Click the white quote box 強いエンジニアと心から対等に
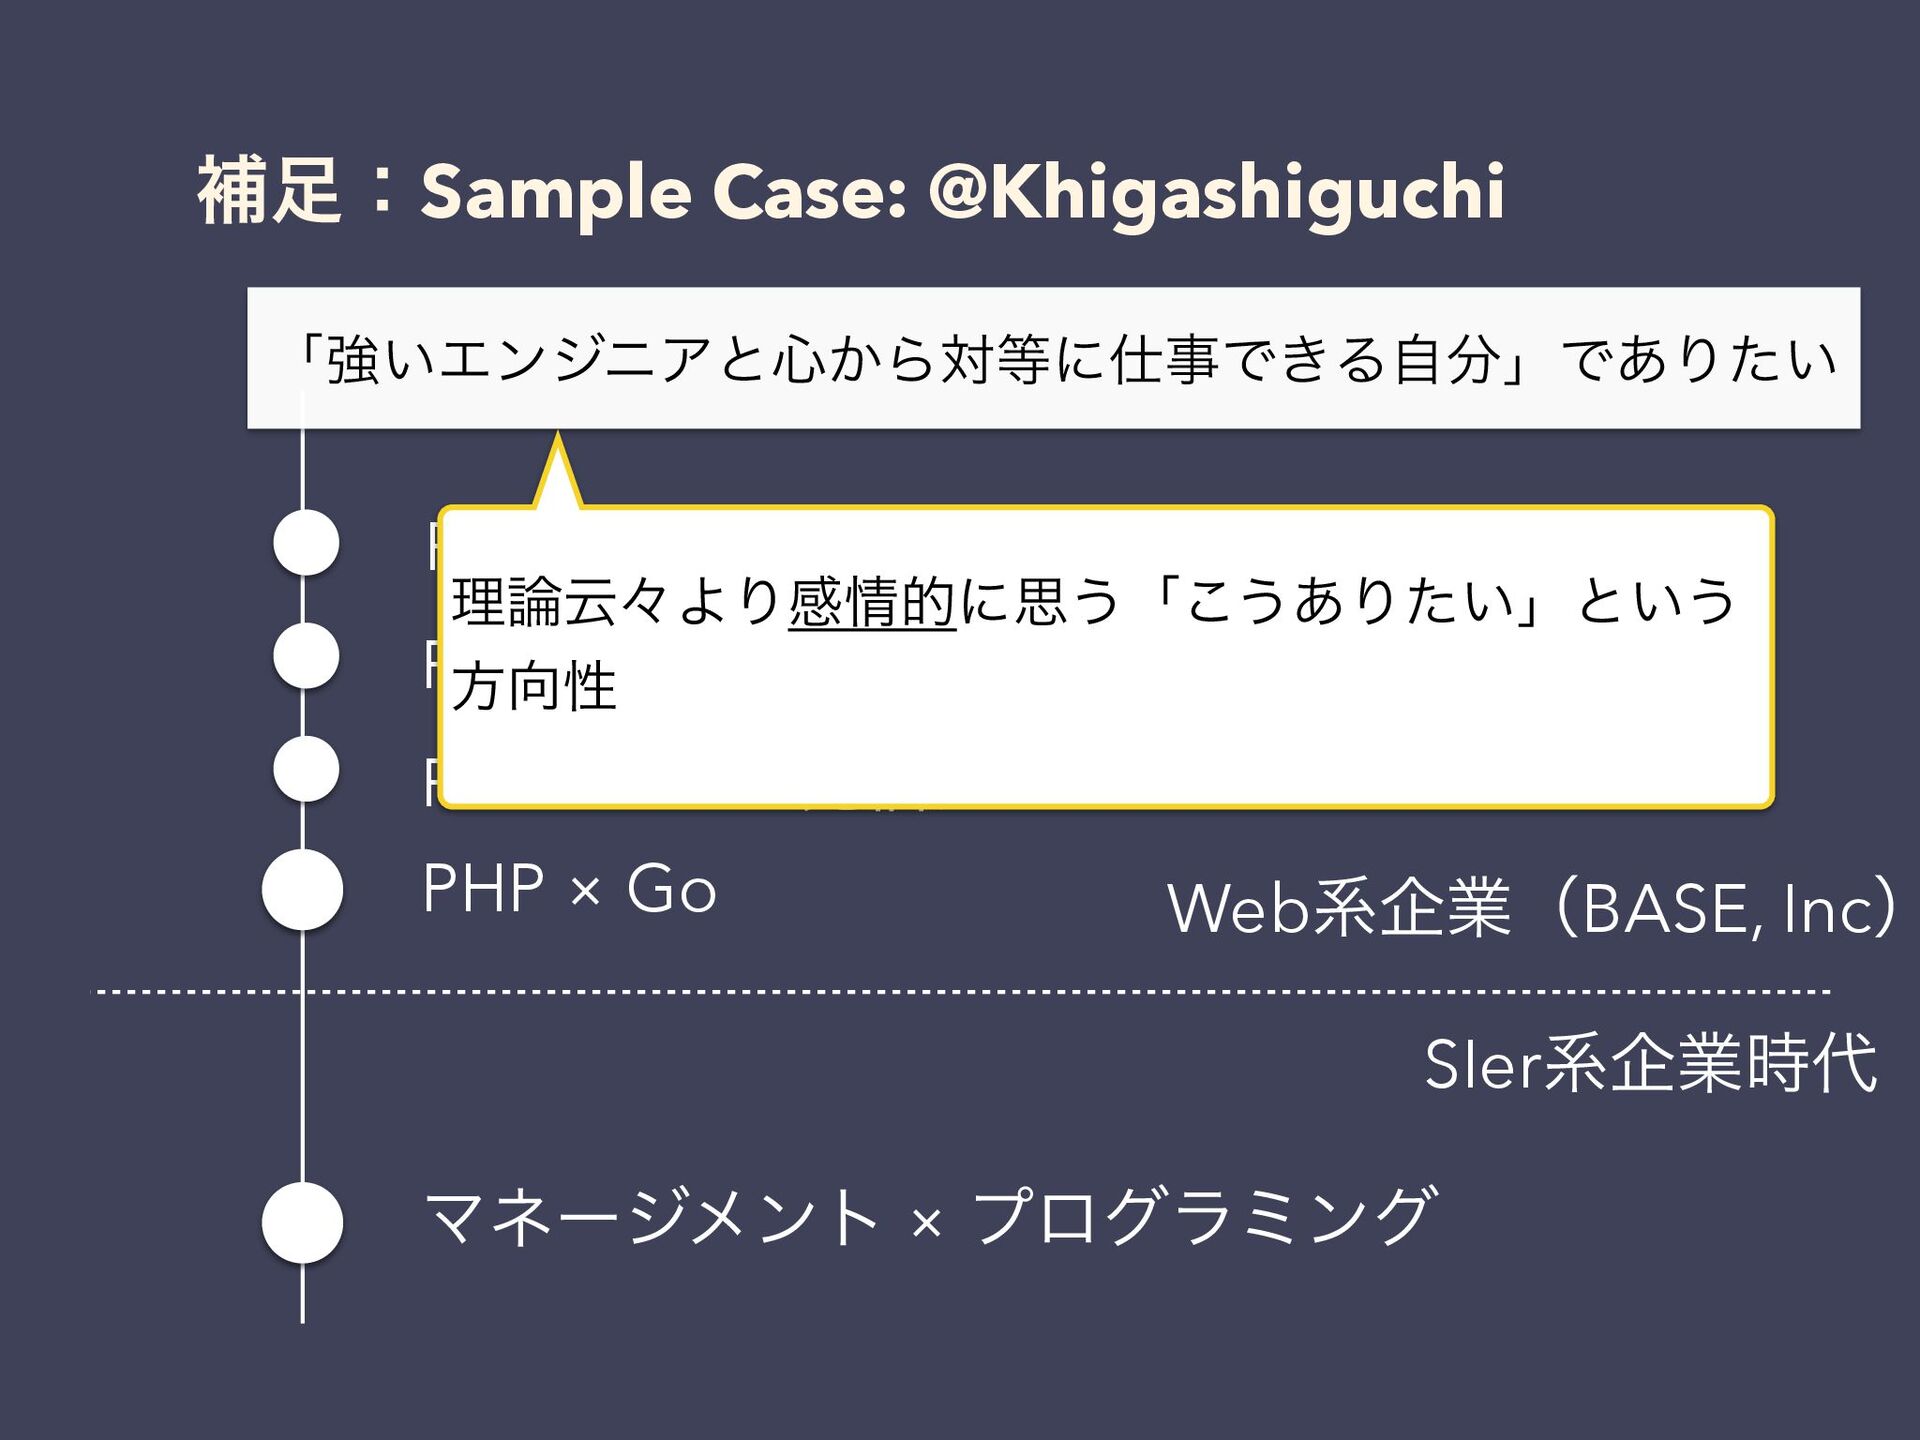1920x1440 pixels. pos(1054,358)
